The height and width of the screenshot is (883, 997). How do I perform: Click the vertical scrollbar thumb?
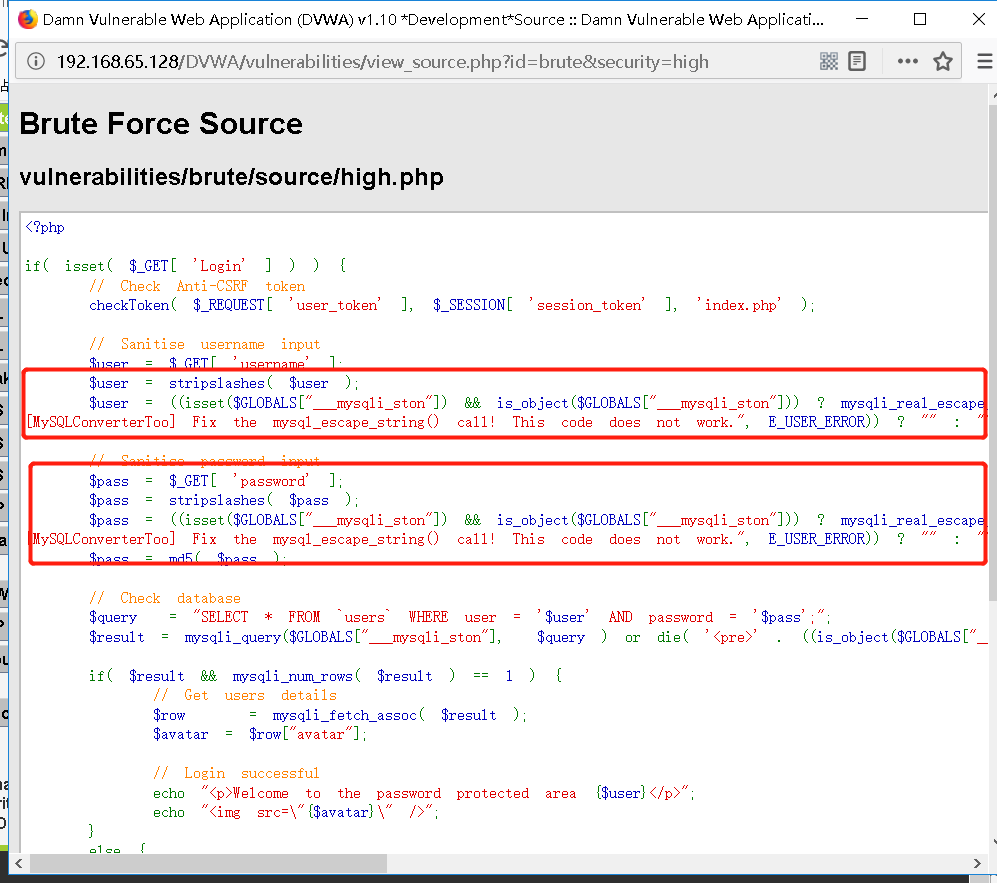click(x=993, y=352)
